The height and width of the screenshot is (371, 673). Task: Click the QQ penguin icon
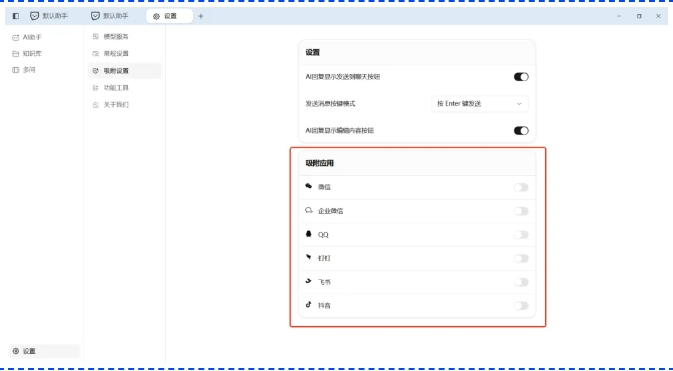(309, 234)
